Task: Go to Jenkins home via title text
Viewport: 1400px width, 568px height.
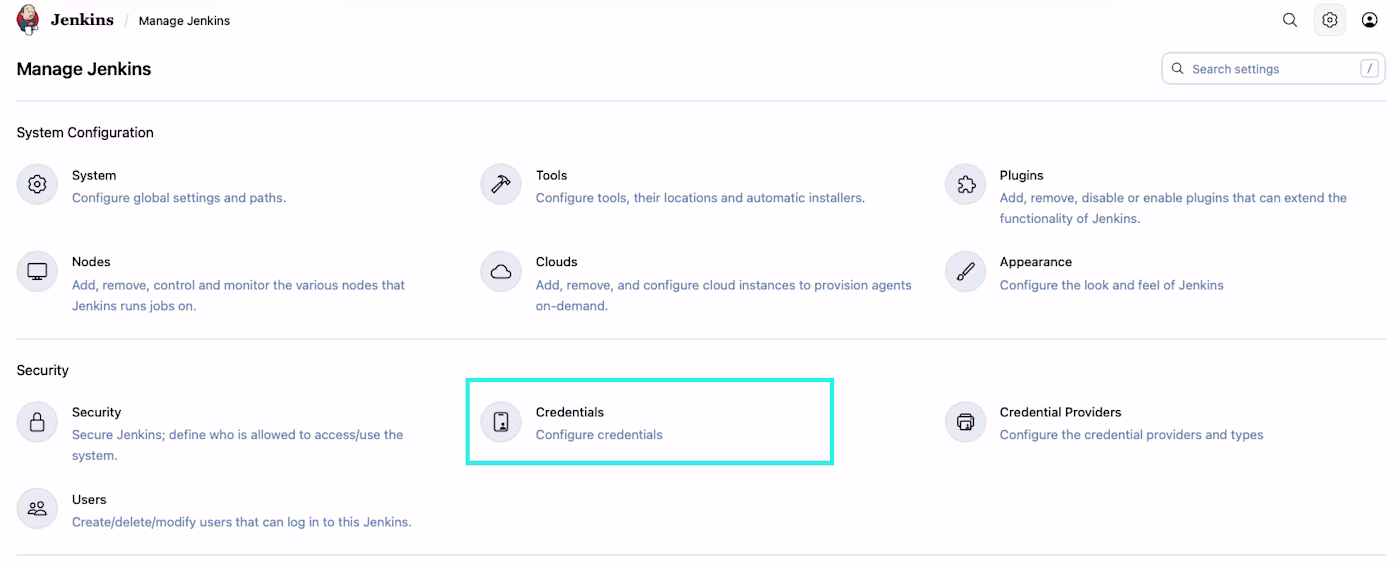Action: [82, 20]
